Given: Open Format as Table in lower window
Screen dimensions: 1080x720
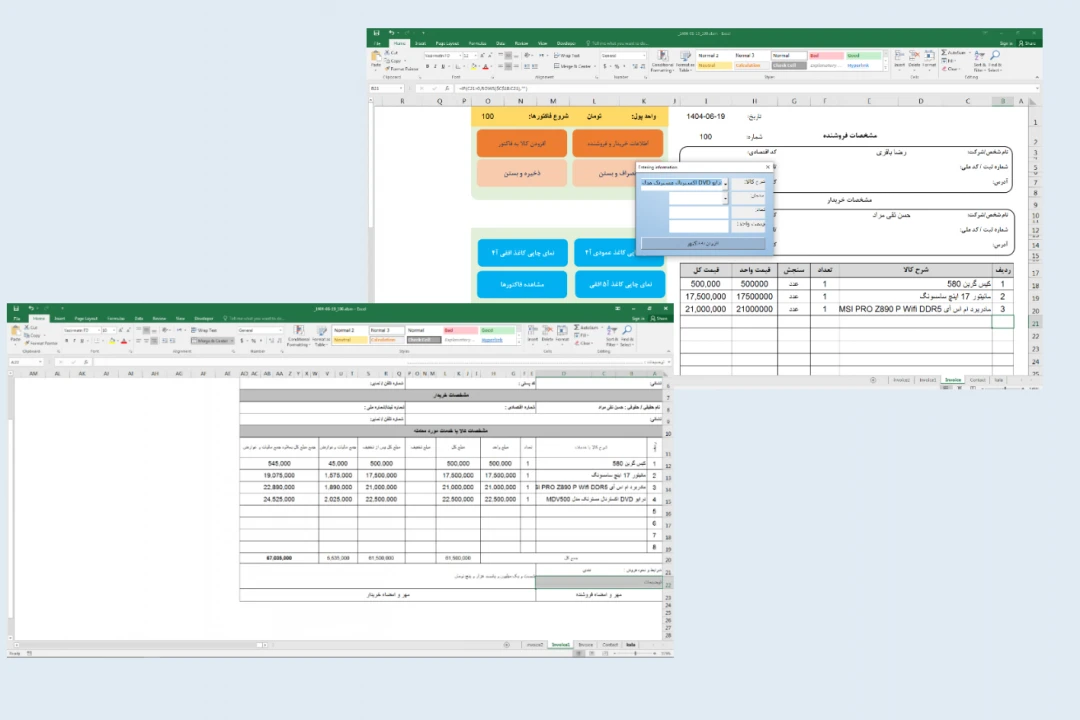Looking at the screenshot, I should click(x=321, y=336).
